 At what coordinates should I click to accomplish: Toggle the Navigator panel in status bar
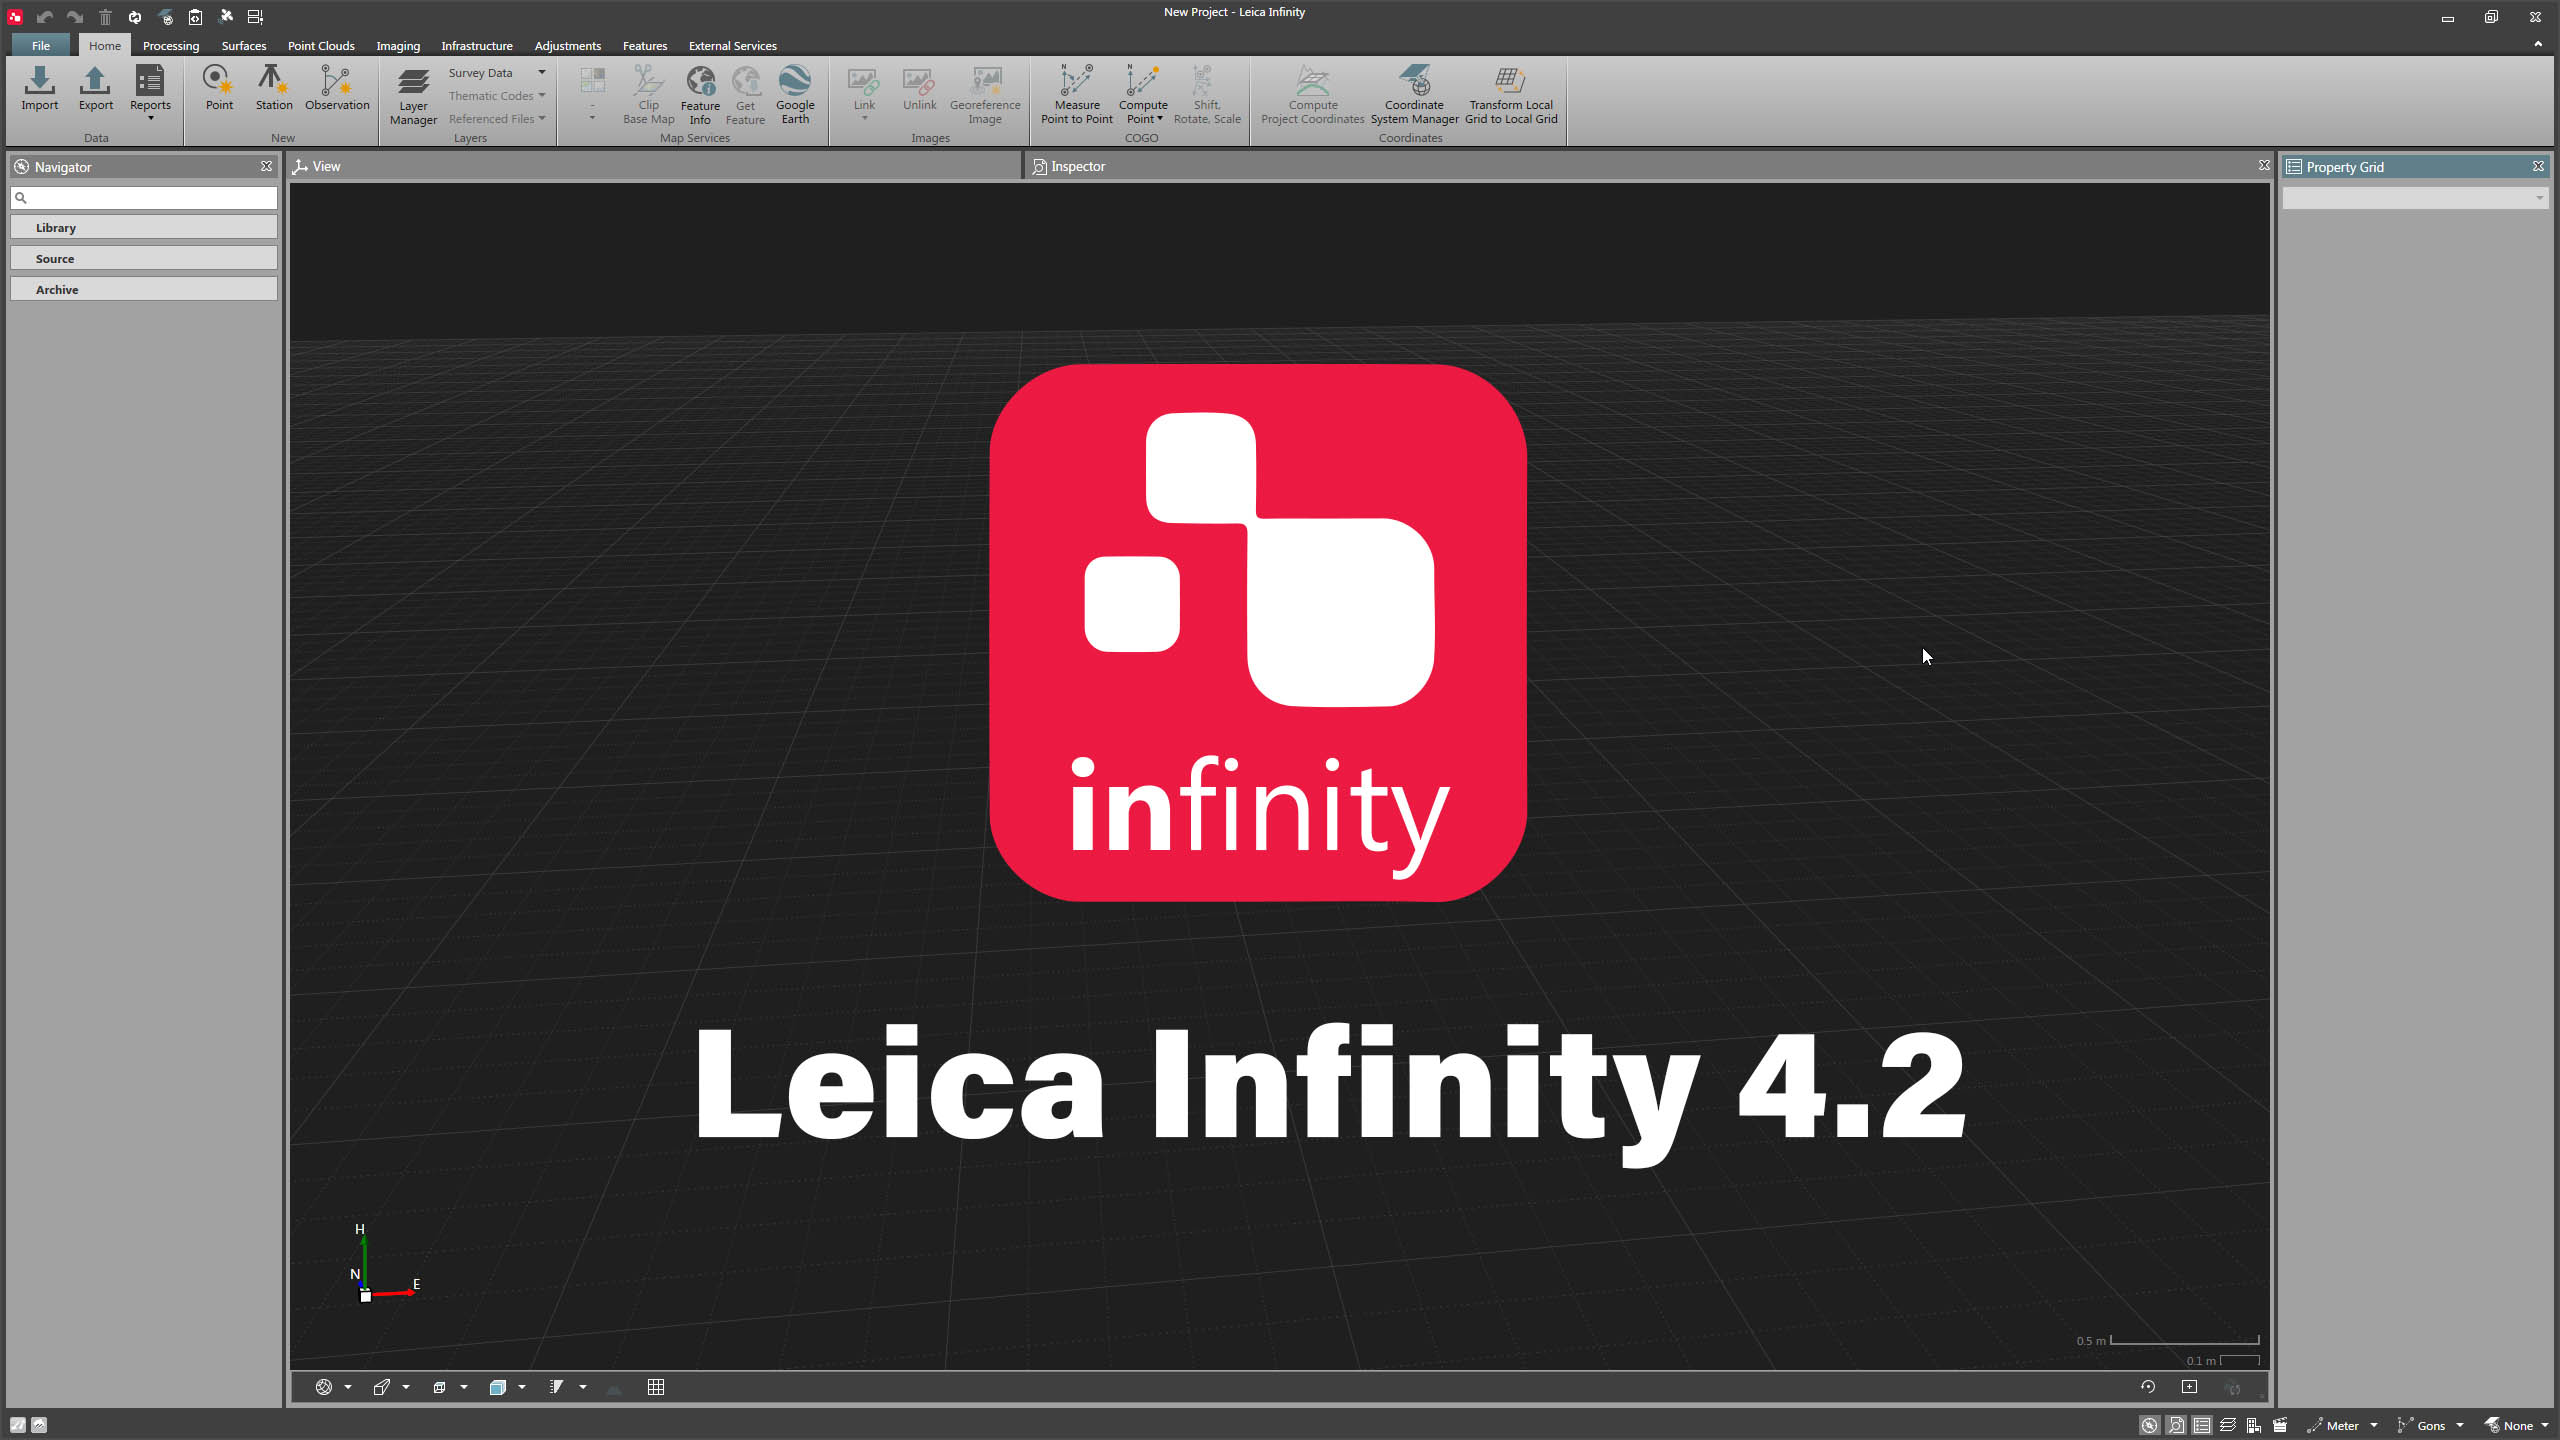coord(2149,1426)
